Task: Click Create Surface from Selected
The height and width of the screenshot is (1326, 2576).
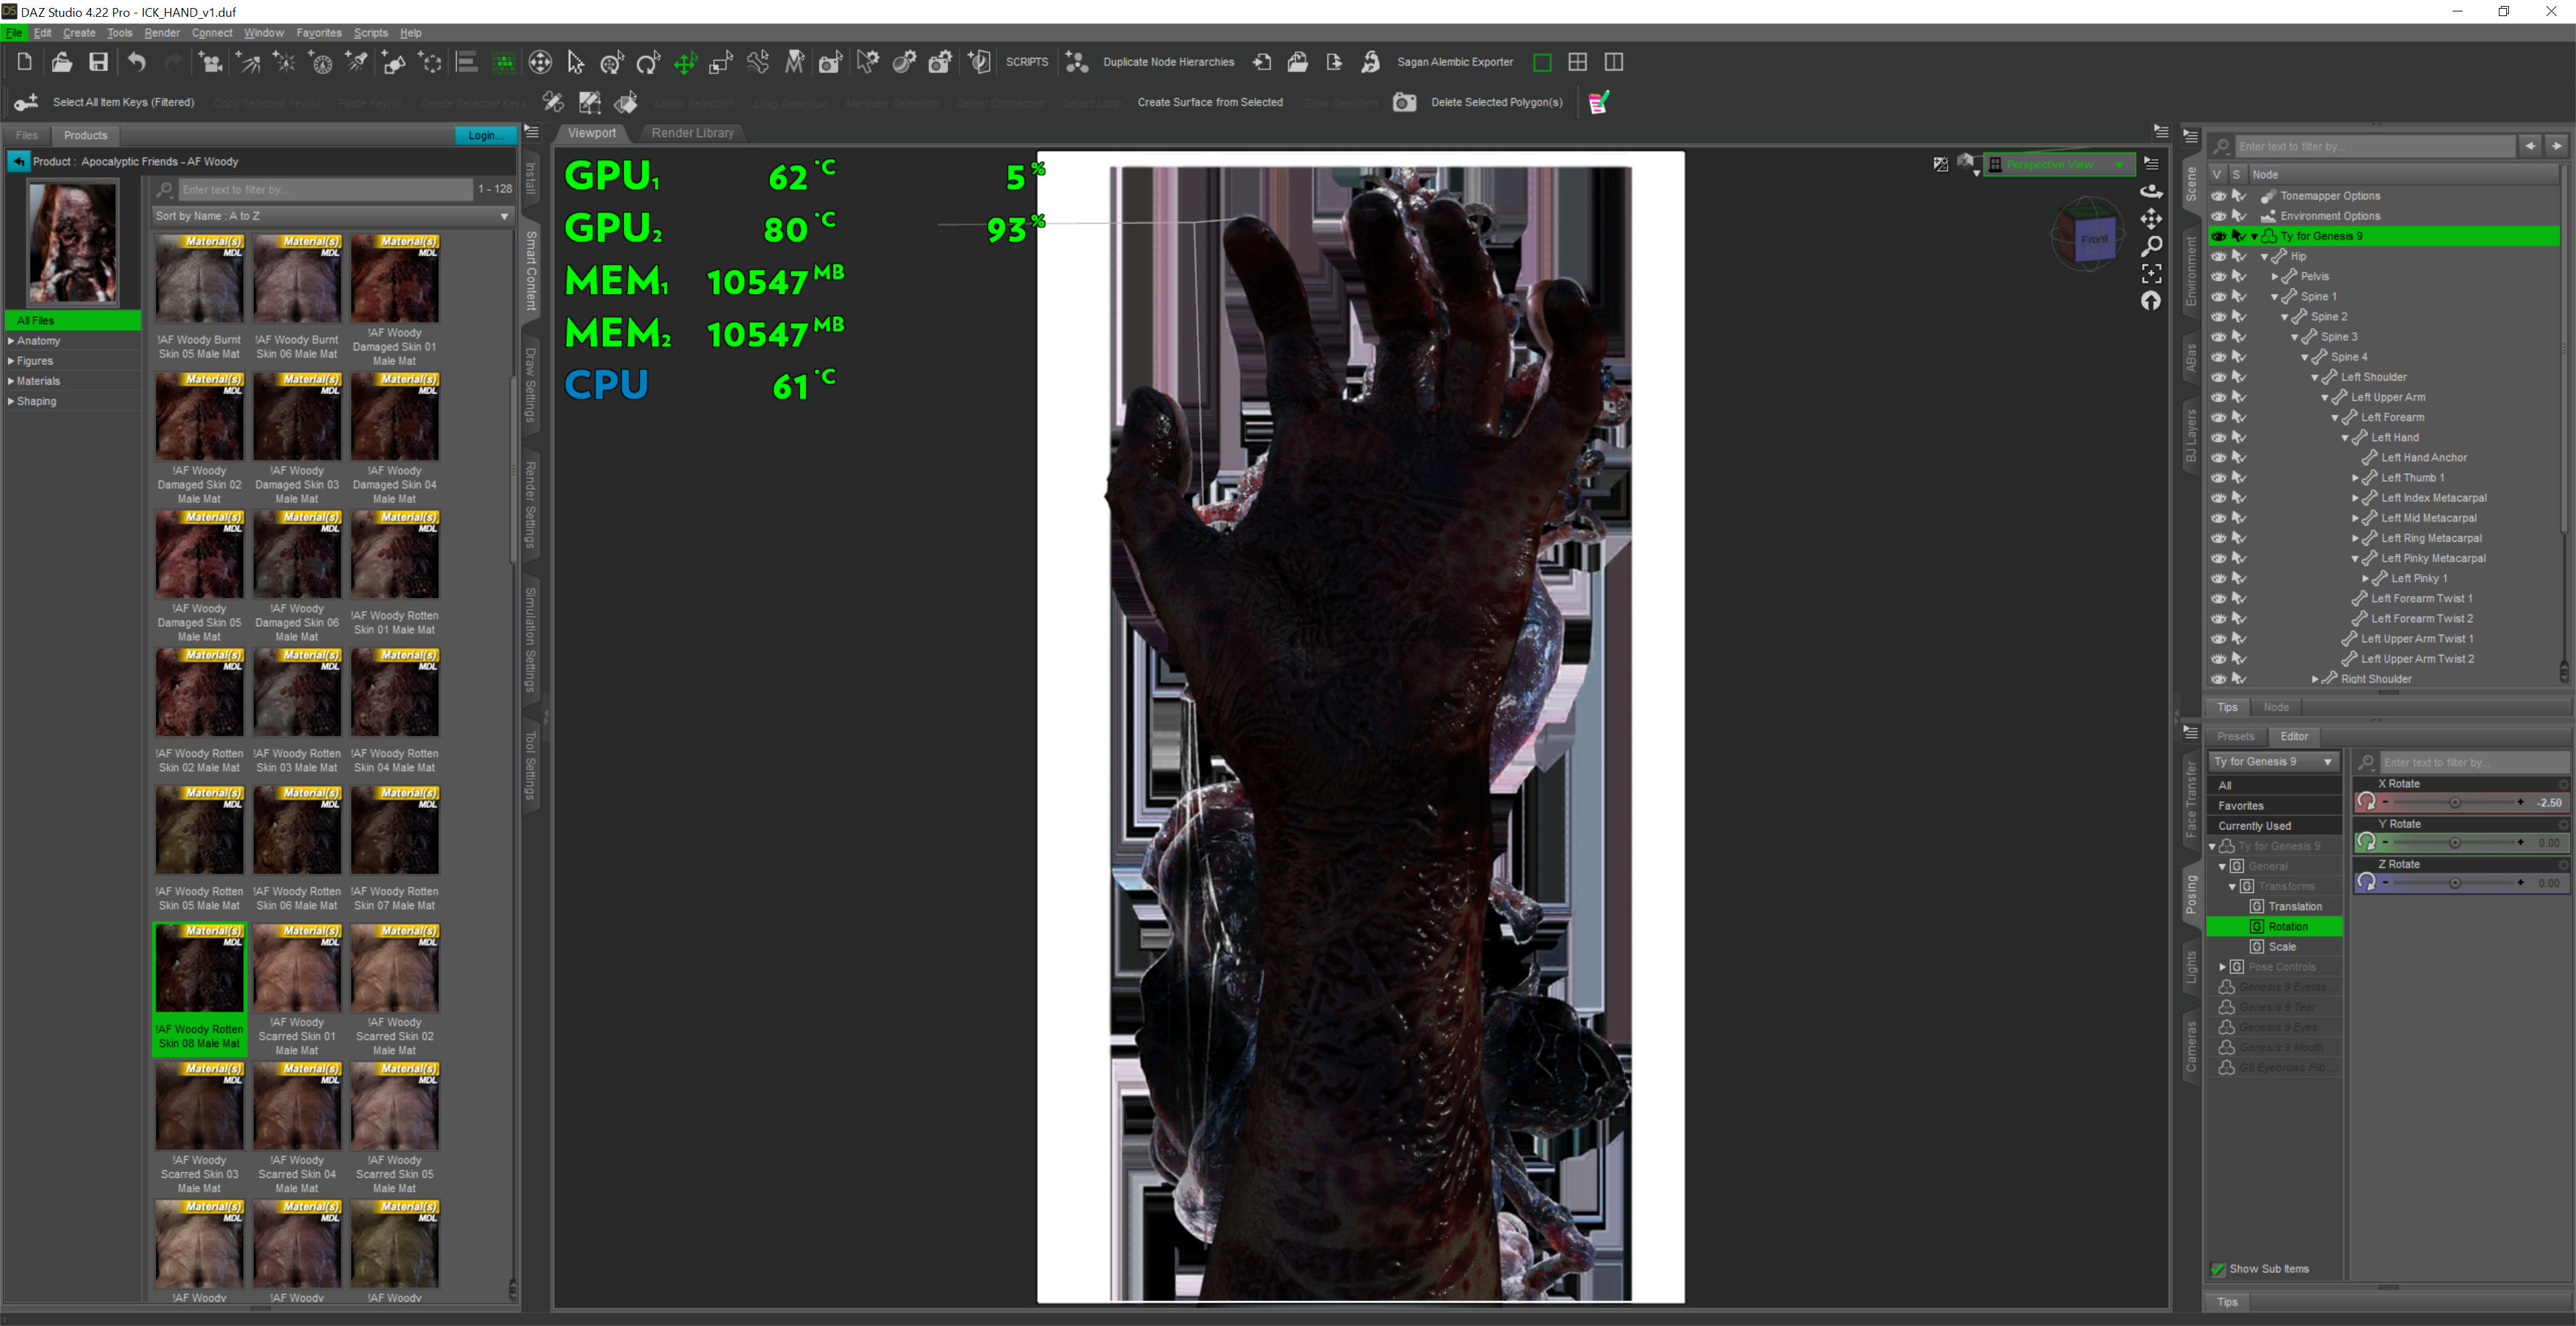Action: coord(1209,102)
